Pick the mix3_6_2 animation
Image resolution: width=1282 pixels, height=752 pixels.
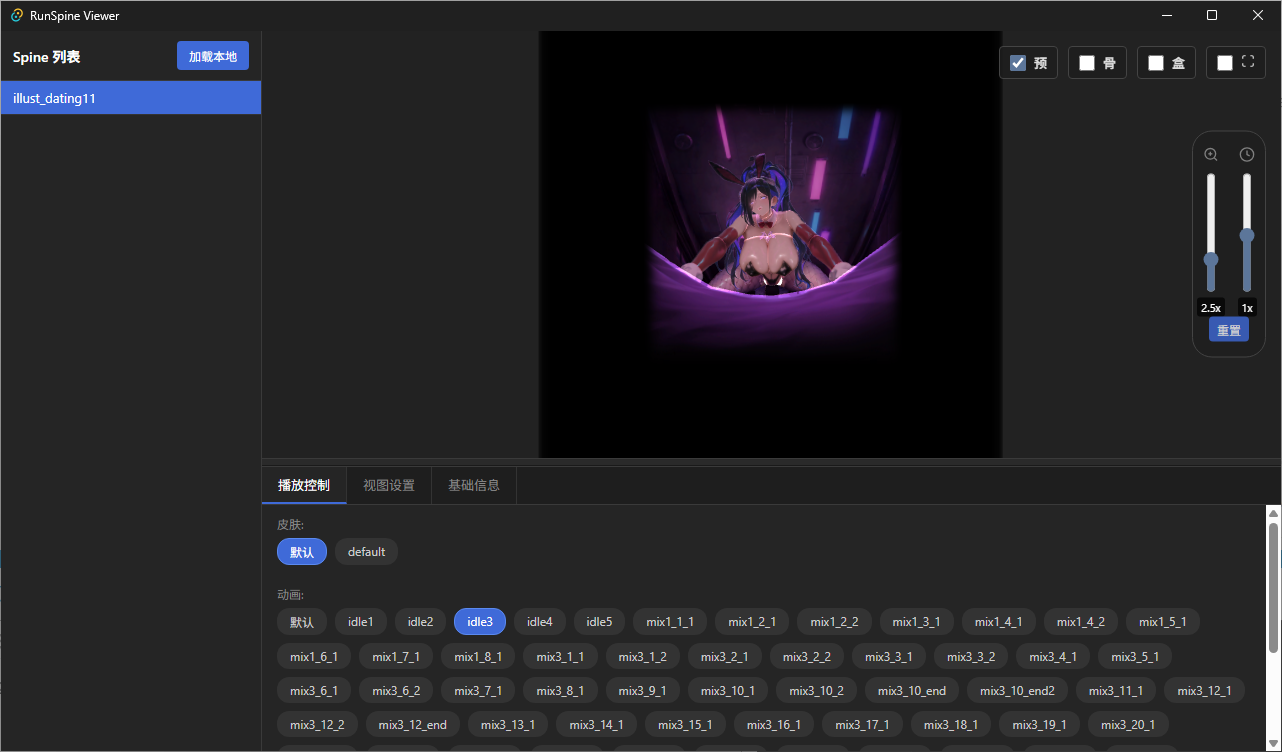396,691
